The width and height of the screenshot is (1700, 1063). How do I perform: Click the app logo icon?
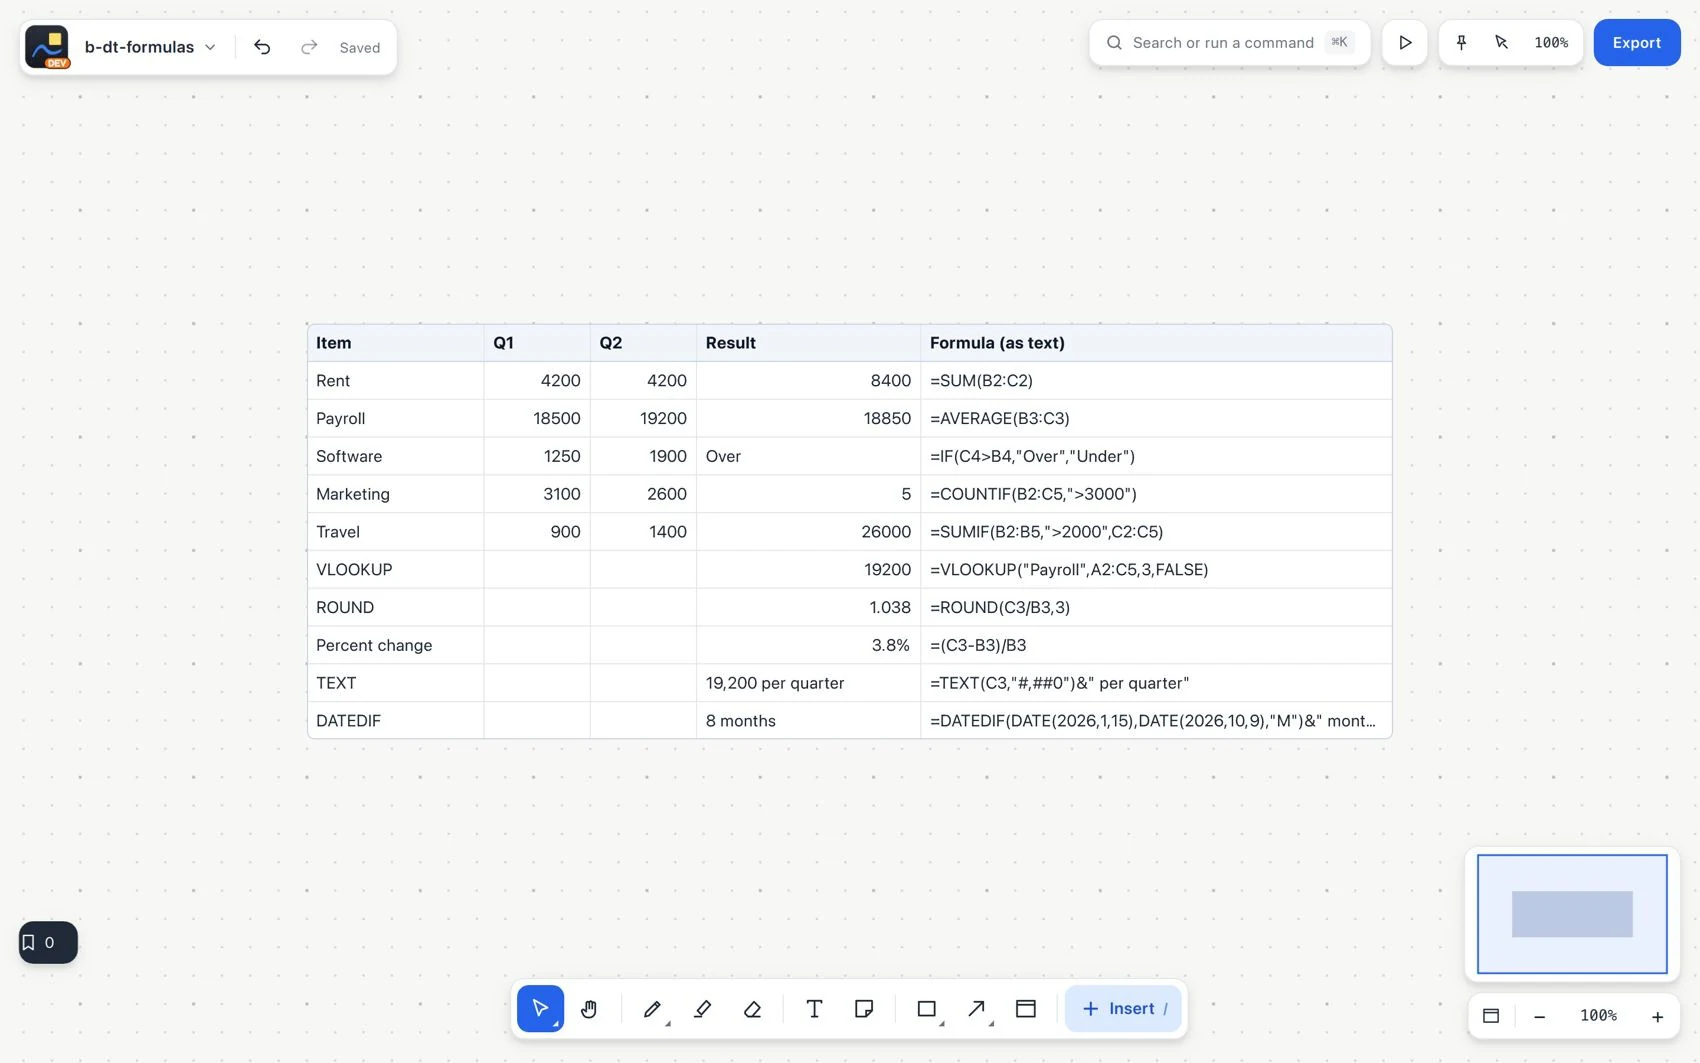tap(47, 47)
